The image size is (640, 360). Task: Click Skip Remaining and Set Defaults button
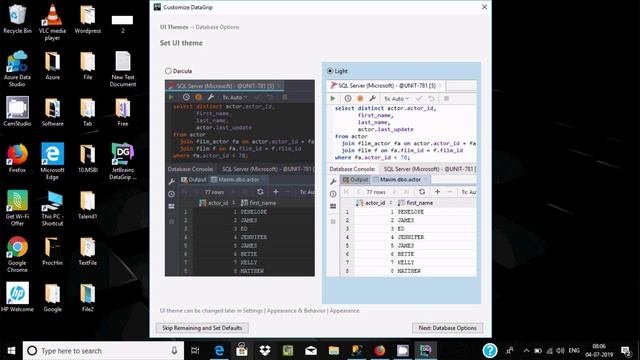[202, 328]
